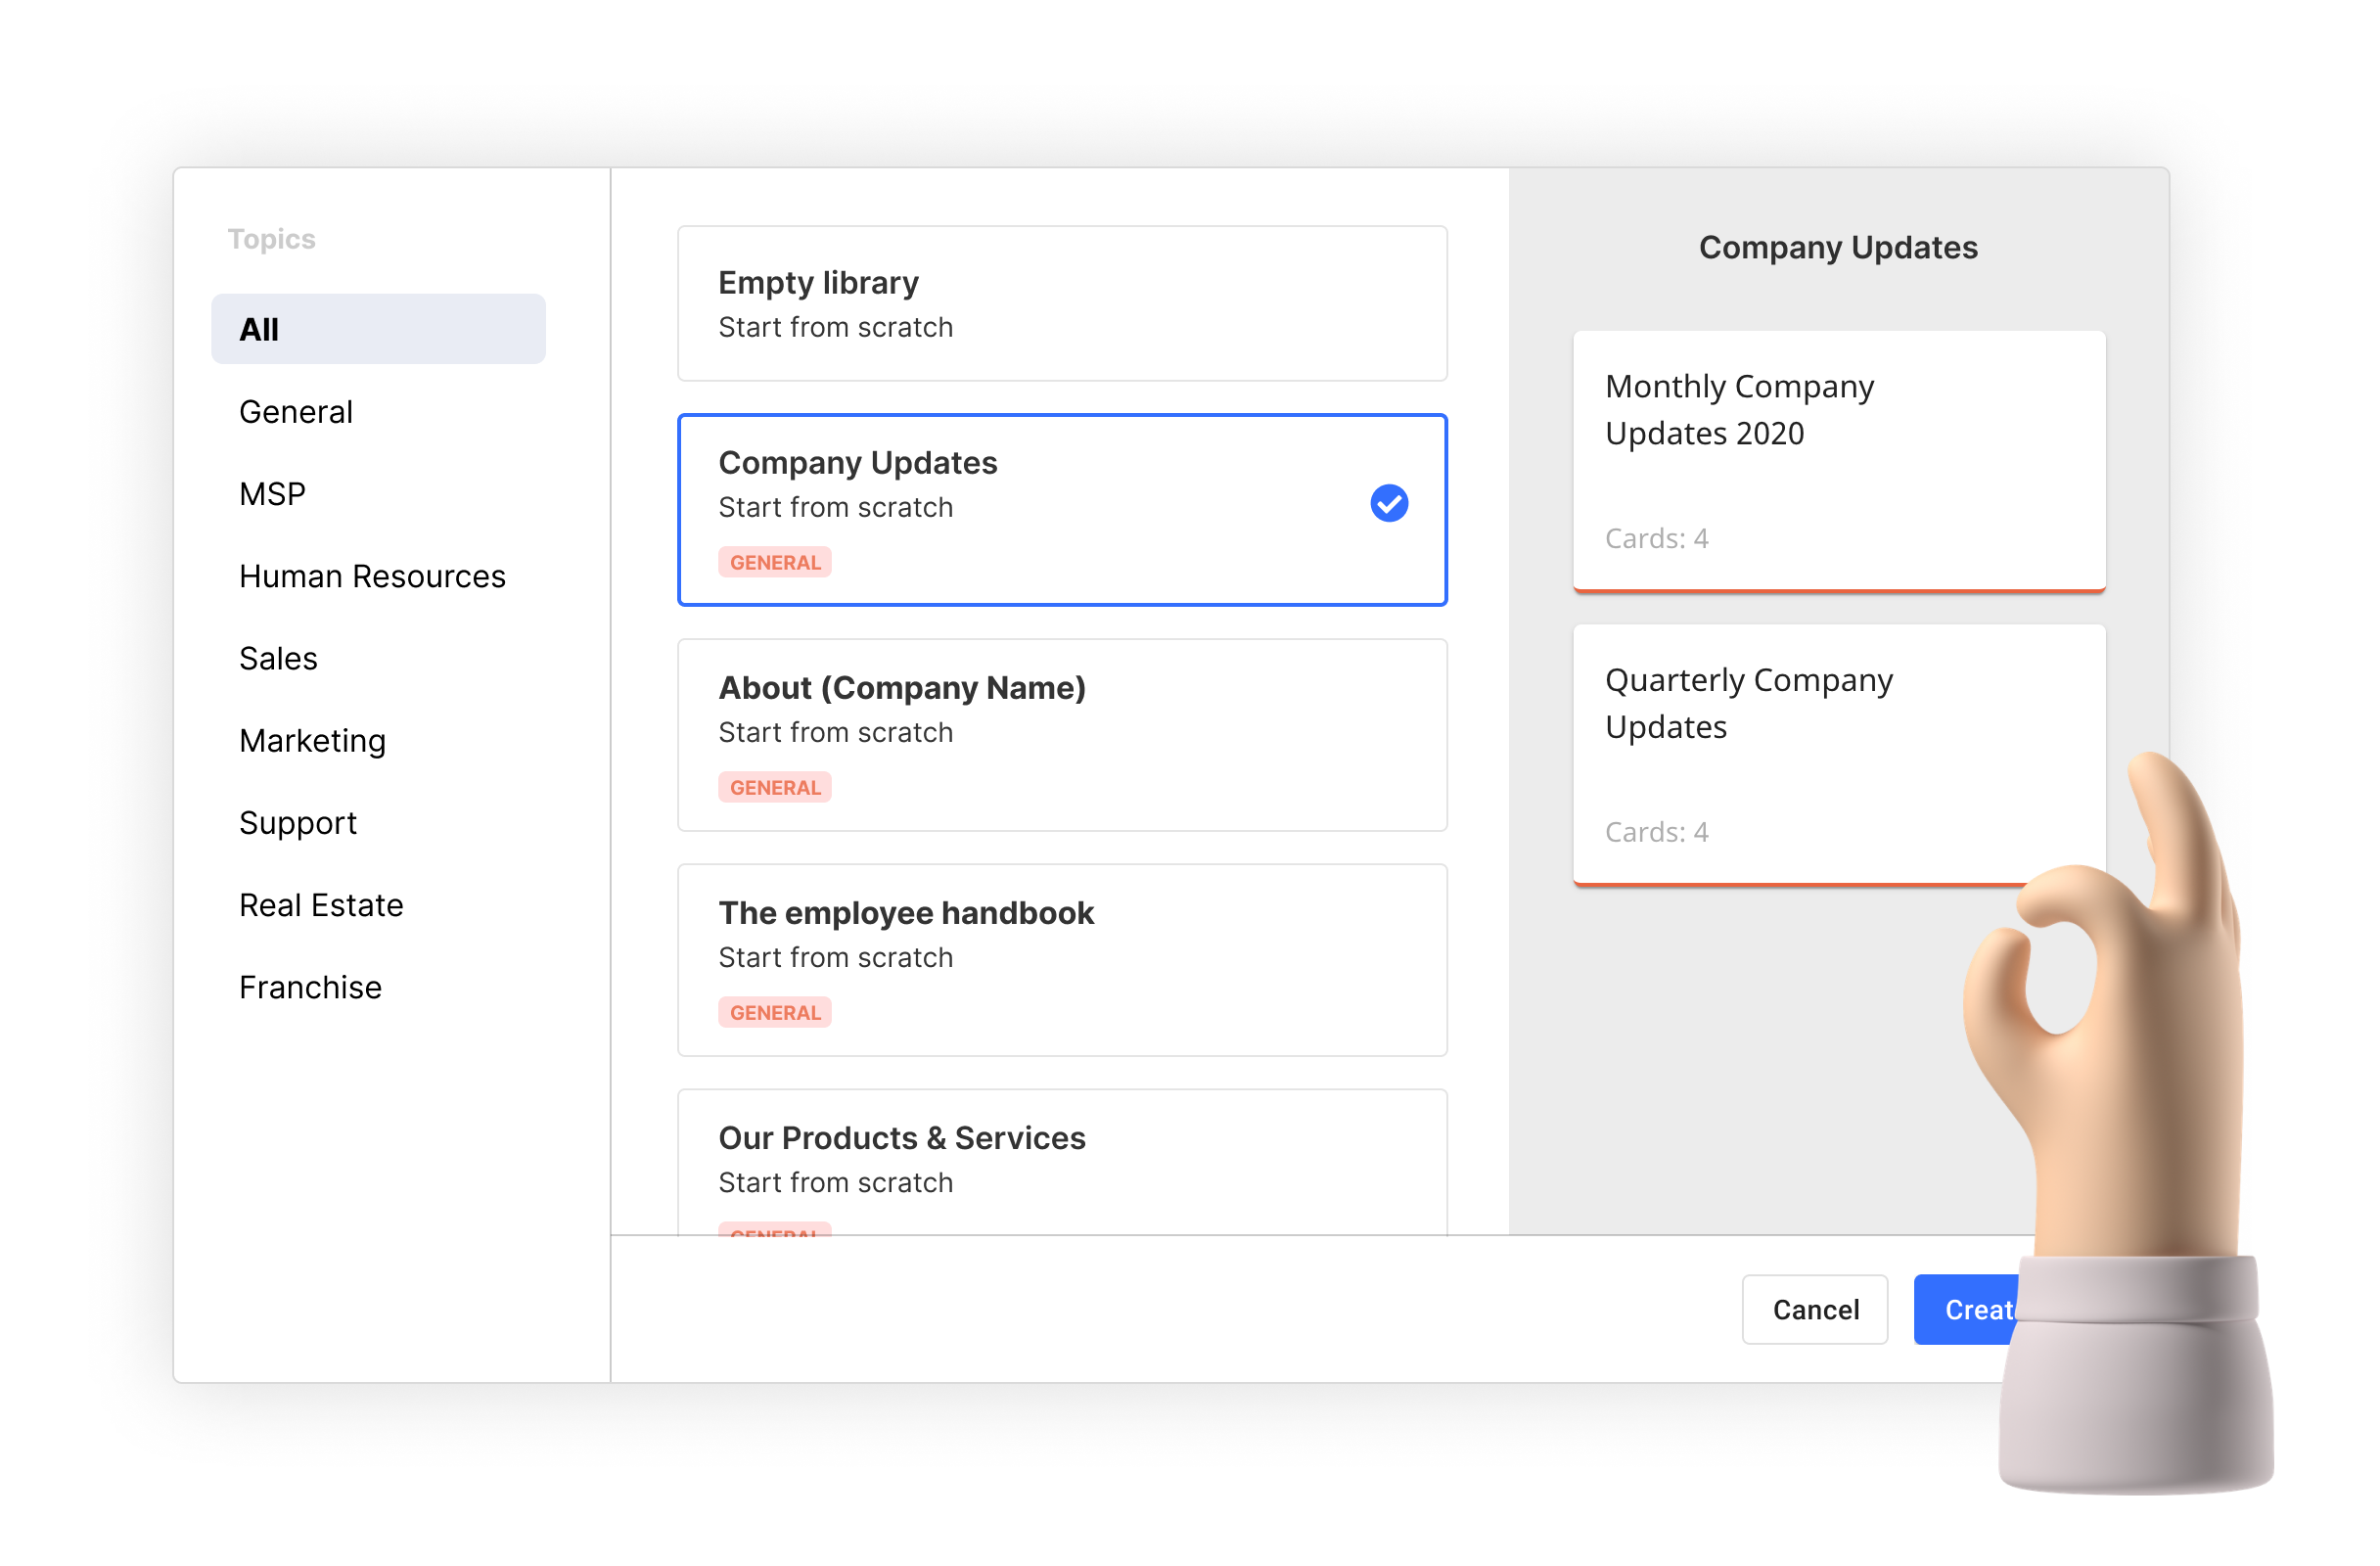The height and width of the screenshot is (1566, 2380).
Task: Open the Human Resources topic
Action: (x=372, y=576)
